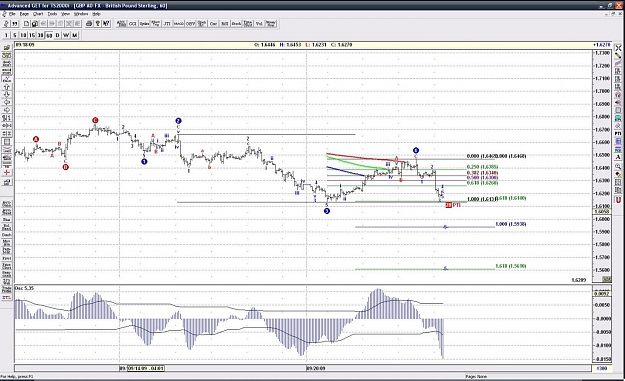Open the View menu

tap(65, 14)
